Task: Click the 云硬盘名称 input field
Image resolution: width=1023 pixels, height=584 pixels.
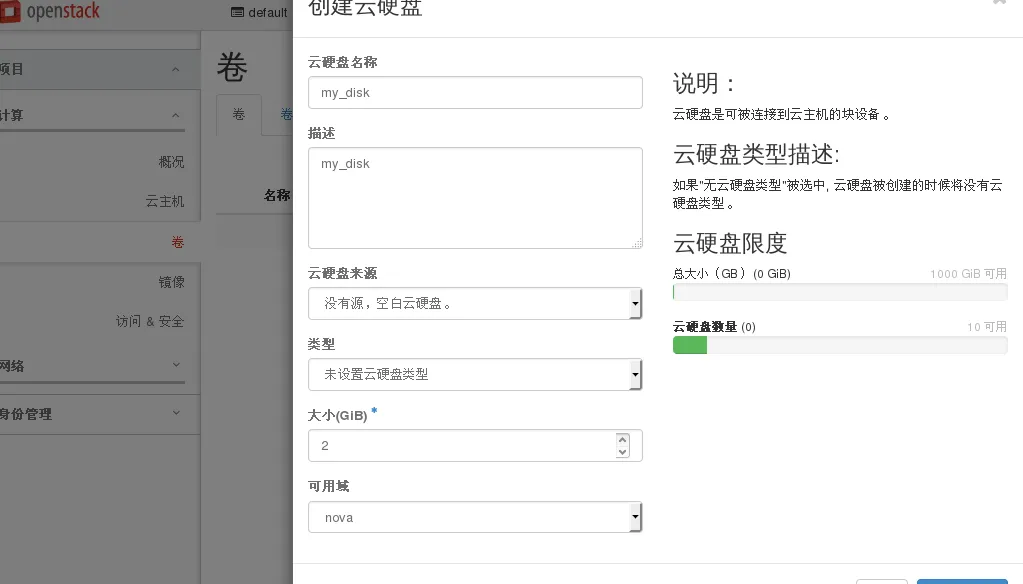Action: click(475, 93)
